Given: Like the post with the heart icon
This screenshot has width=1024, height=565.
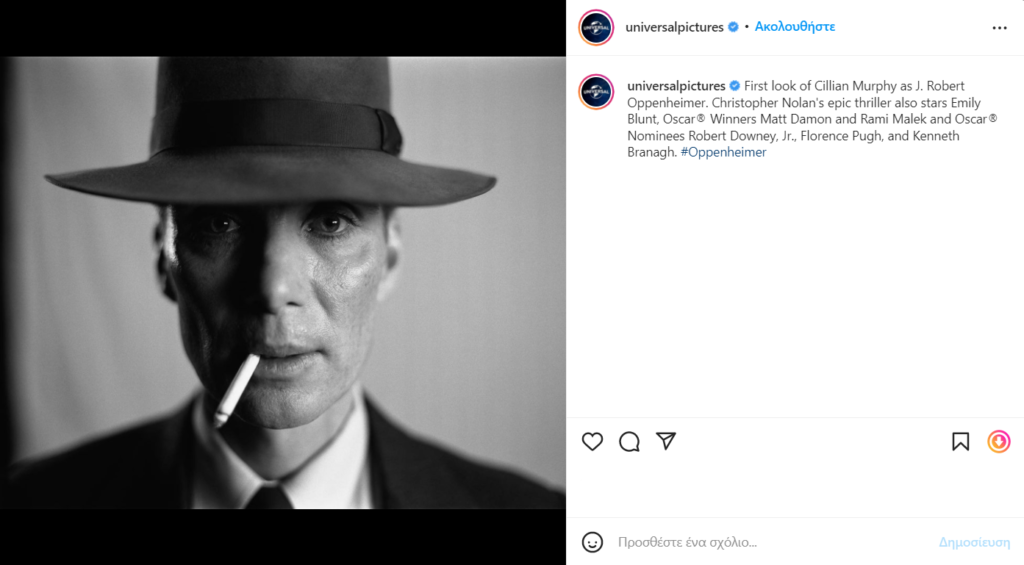Looking at the screenshot, I should tap(593, 441).
